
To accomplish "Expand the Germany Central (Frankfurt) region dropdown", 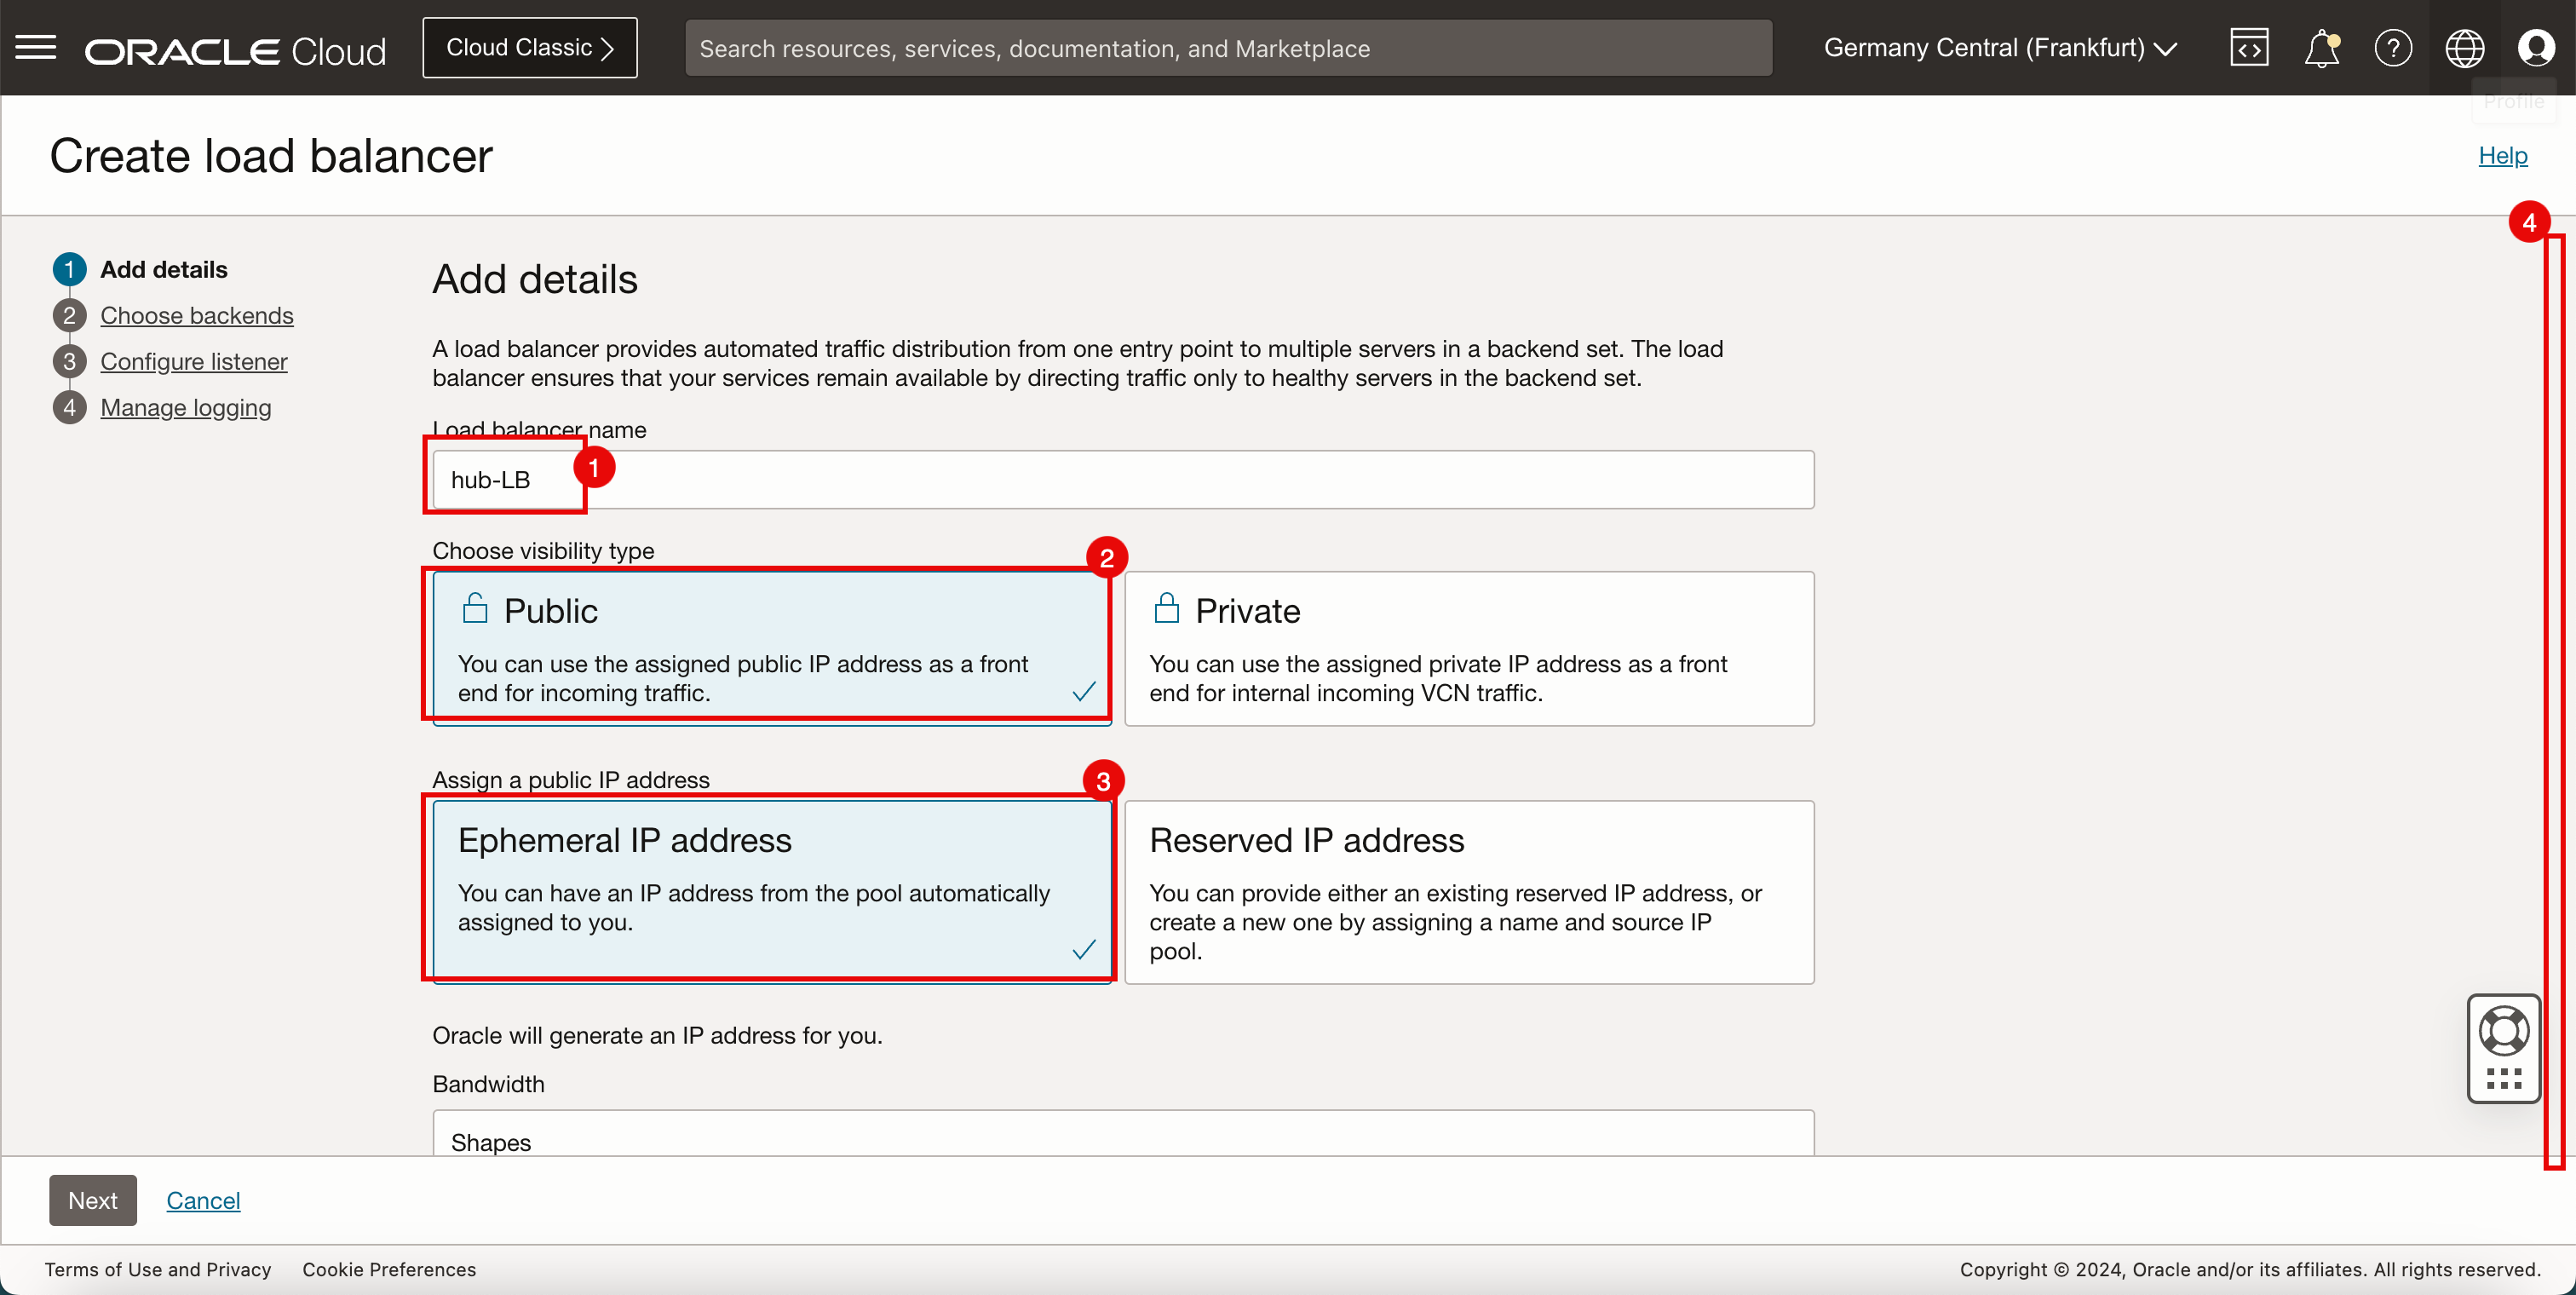I will pyautogui.click(x=2000, y=47).
